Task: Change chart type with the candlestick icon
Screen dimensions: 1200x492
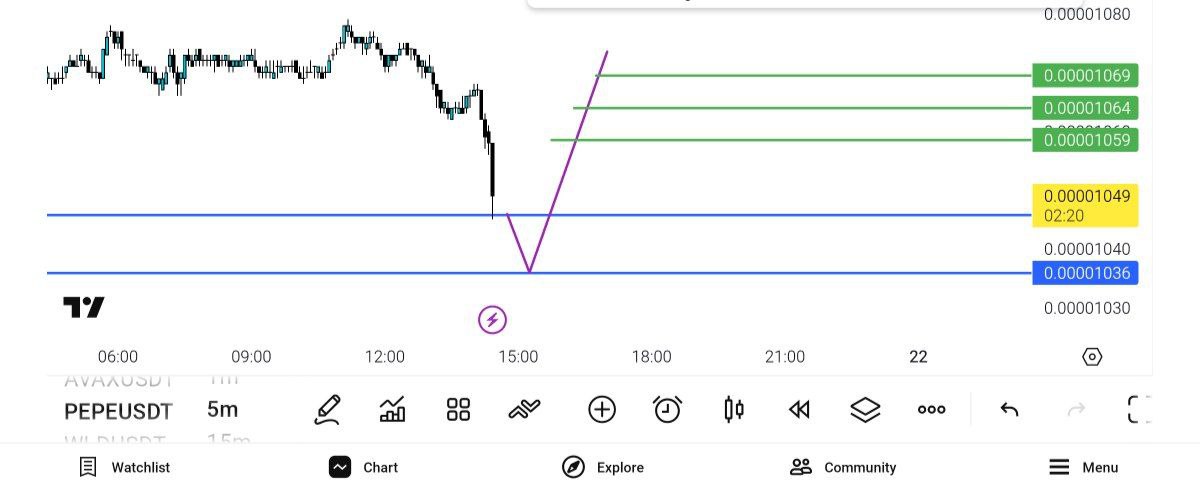Action: tap(734, 409)
